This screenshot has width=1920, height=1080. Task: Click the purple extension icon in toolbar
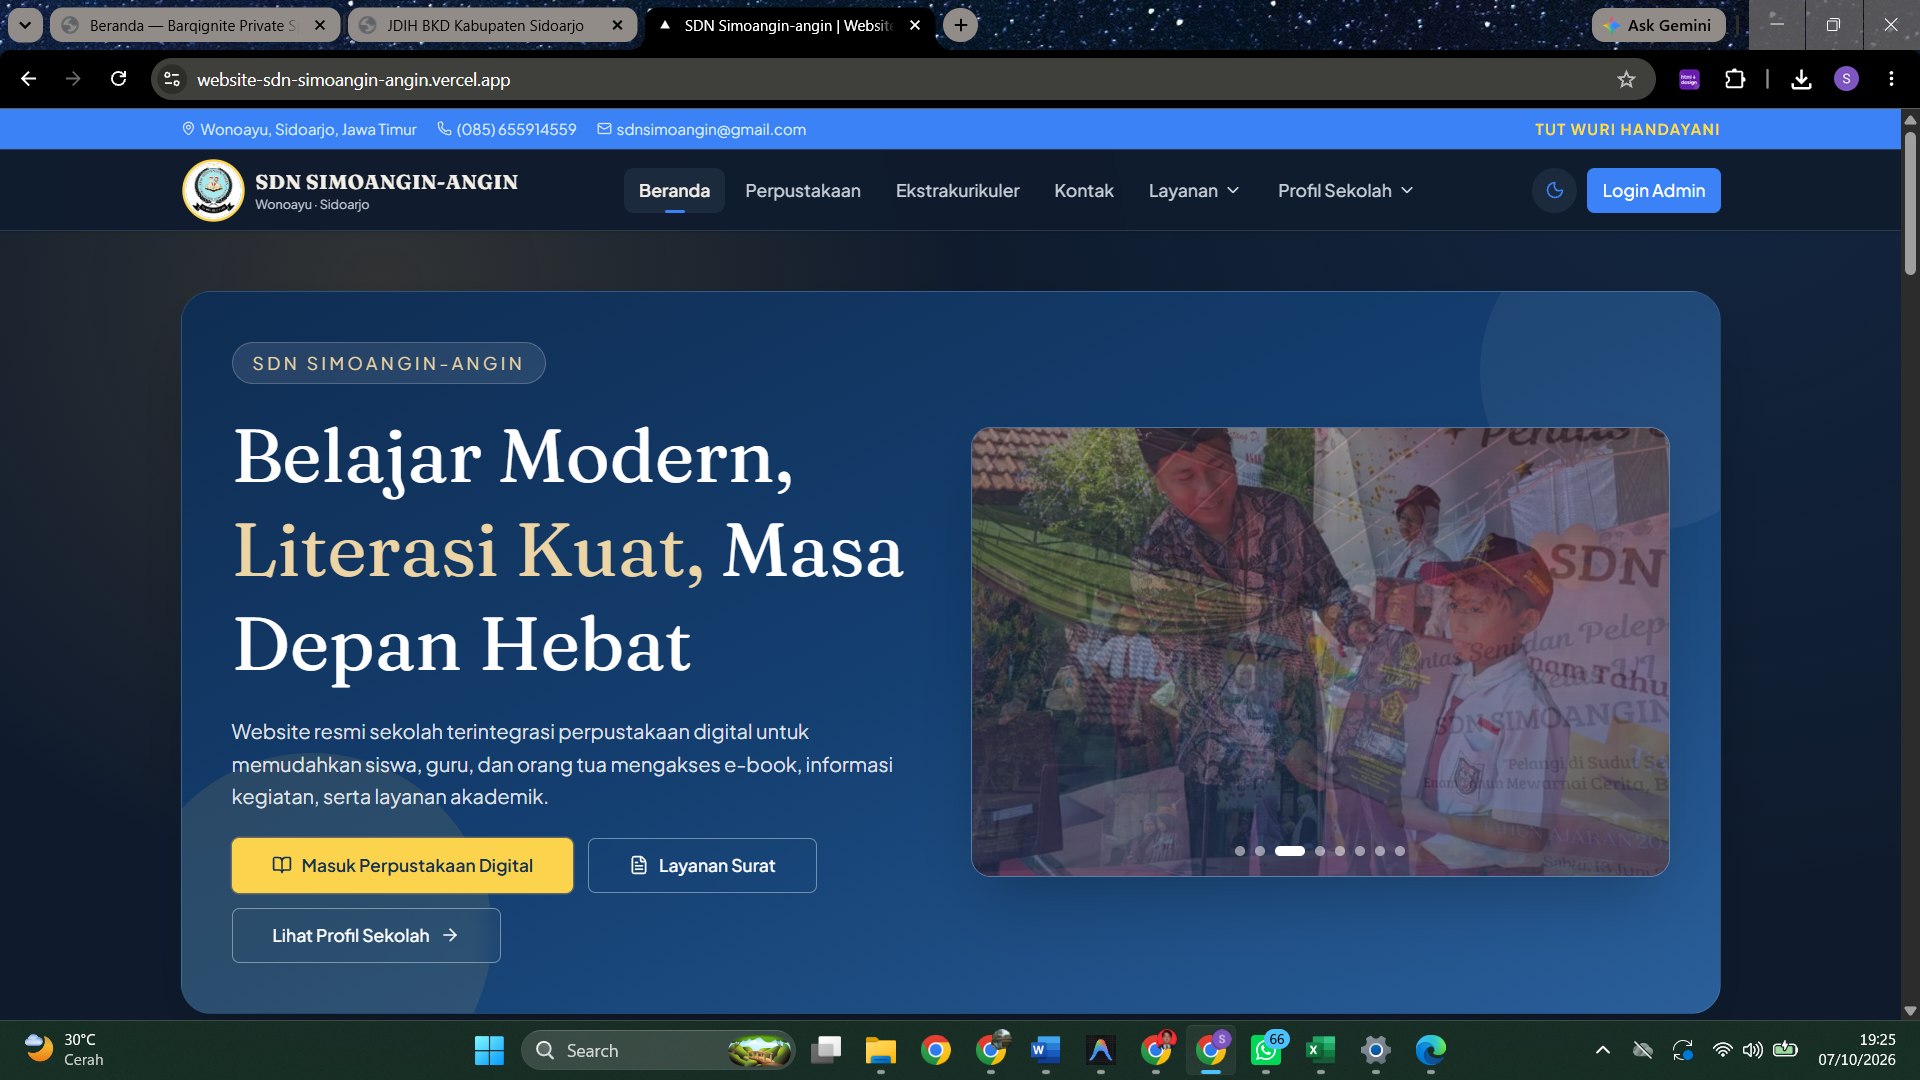1689,79
